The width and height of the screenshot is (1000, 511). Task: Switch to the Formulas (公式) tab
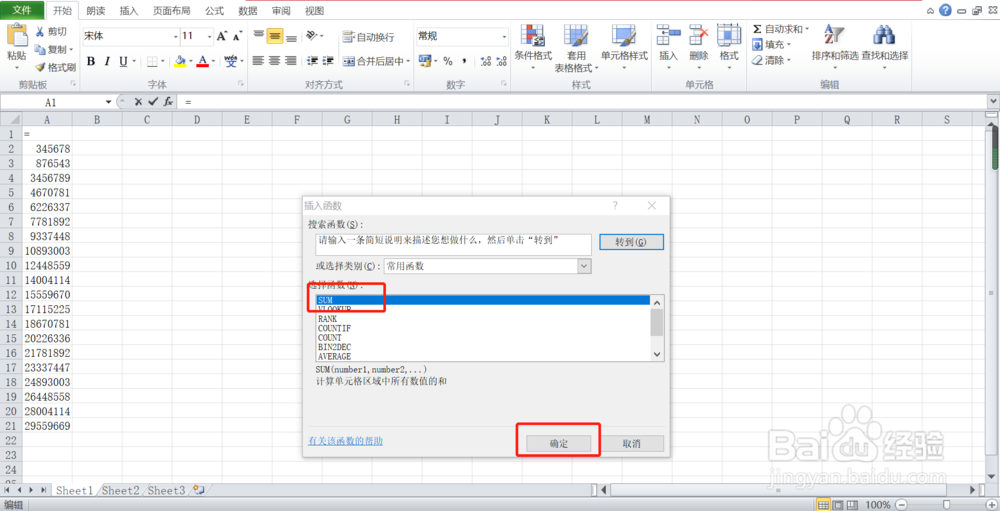(214, 11)
